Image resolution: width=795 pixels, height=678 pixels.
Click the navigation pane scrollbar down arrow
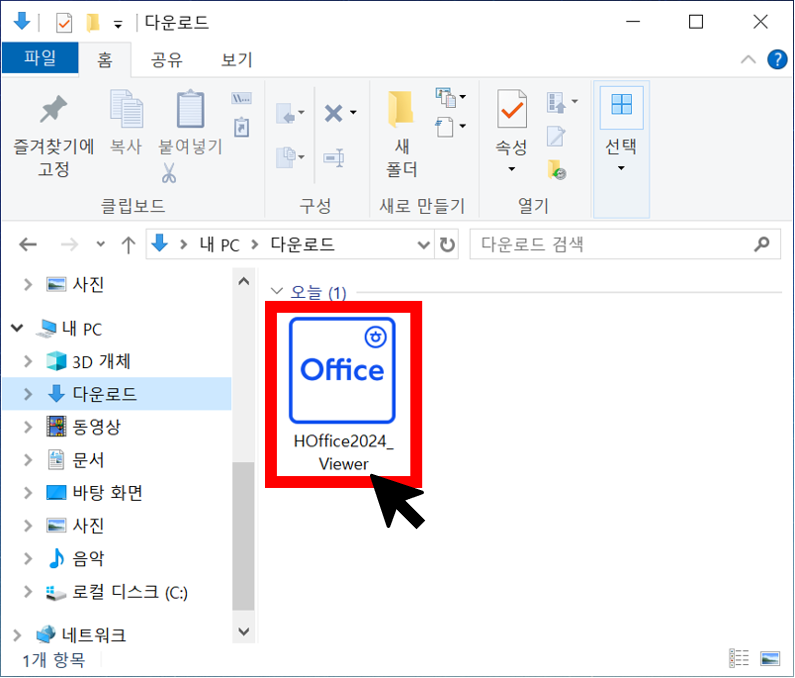click(244, 631)
